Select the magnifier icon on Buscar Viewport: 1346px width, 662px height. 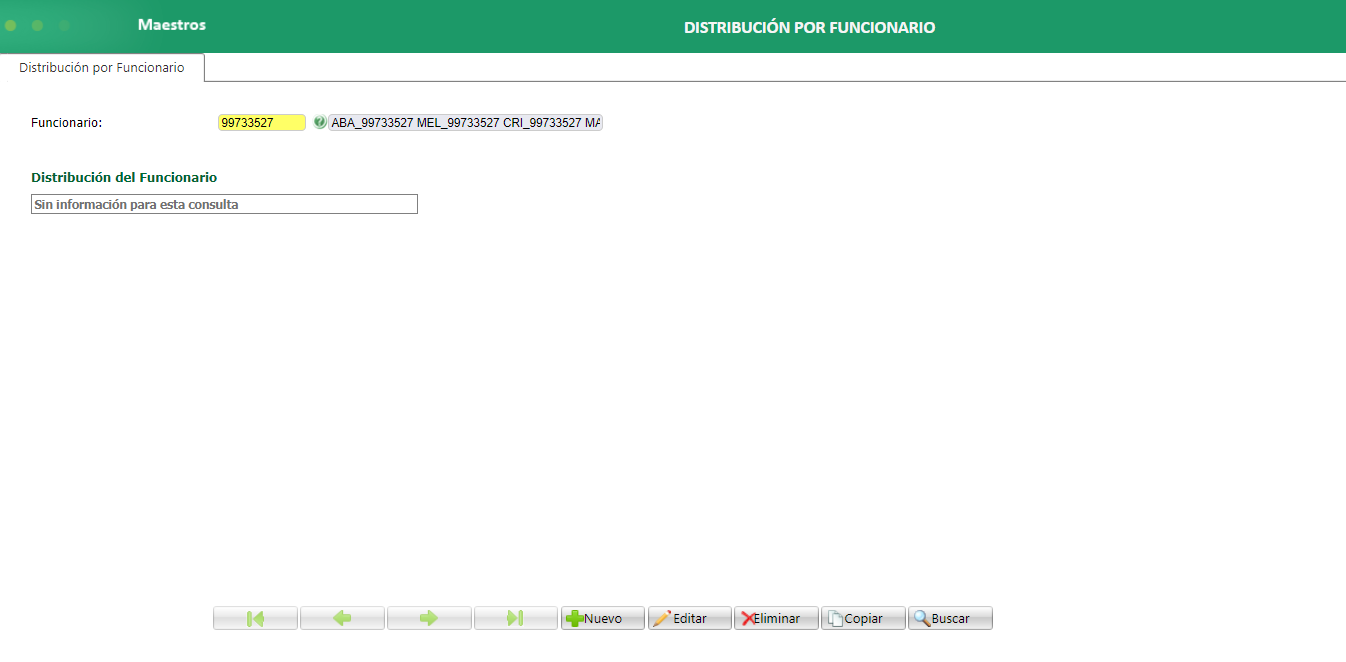pyautogui.click(x=922, y=617)
